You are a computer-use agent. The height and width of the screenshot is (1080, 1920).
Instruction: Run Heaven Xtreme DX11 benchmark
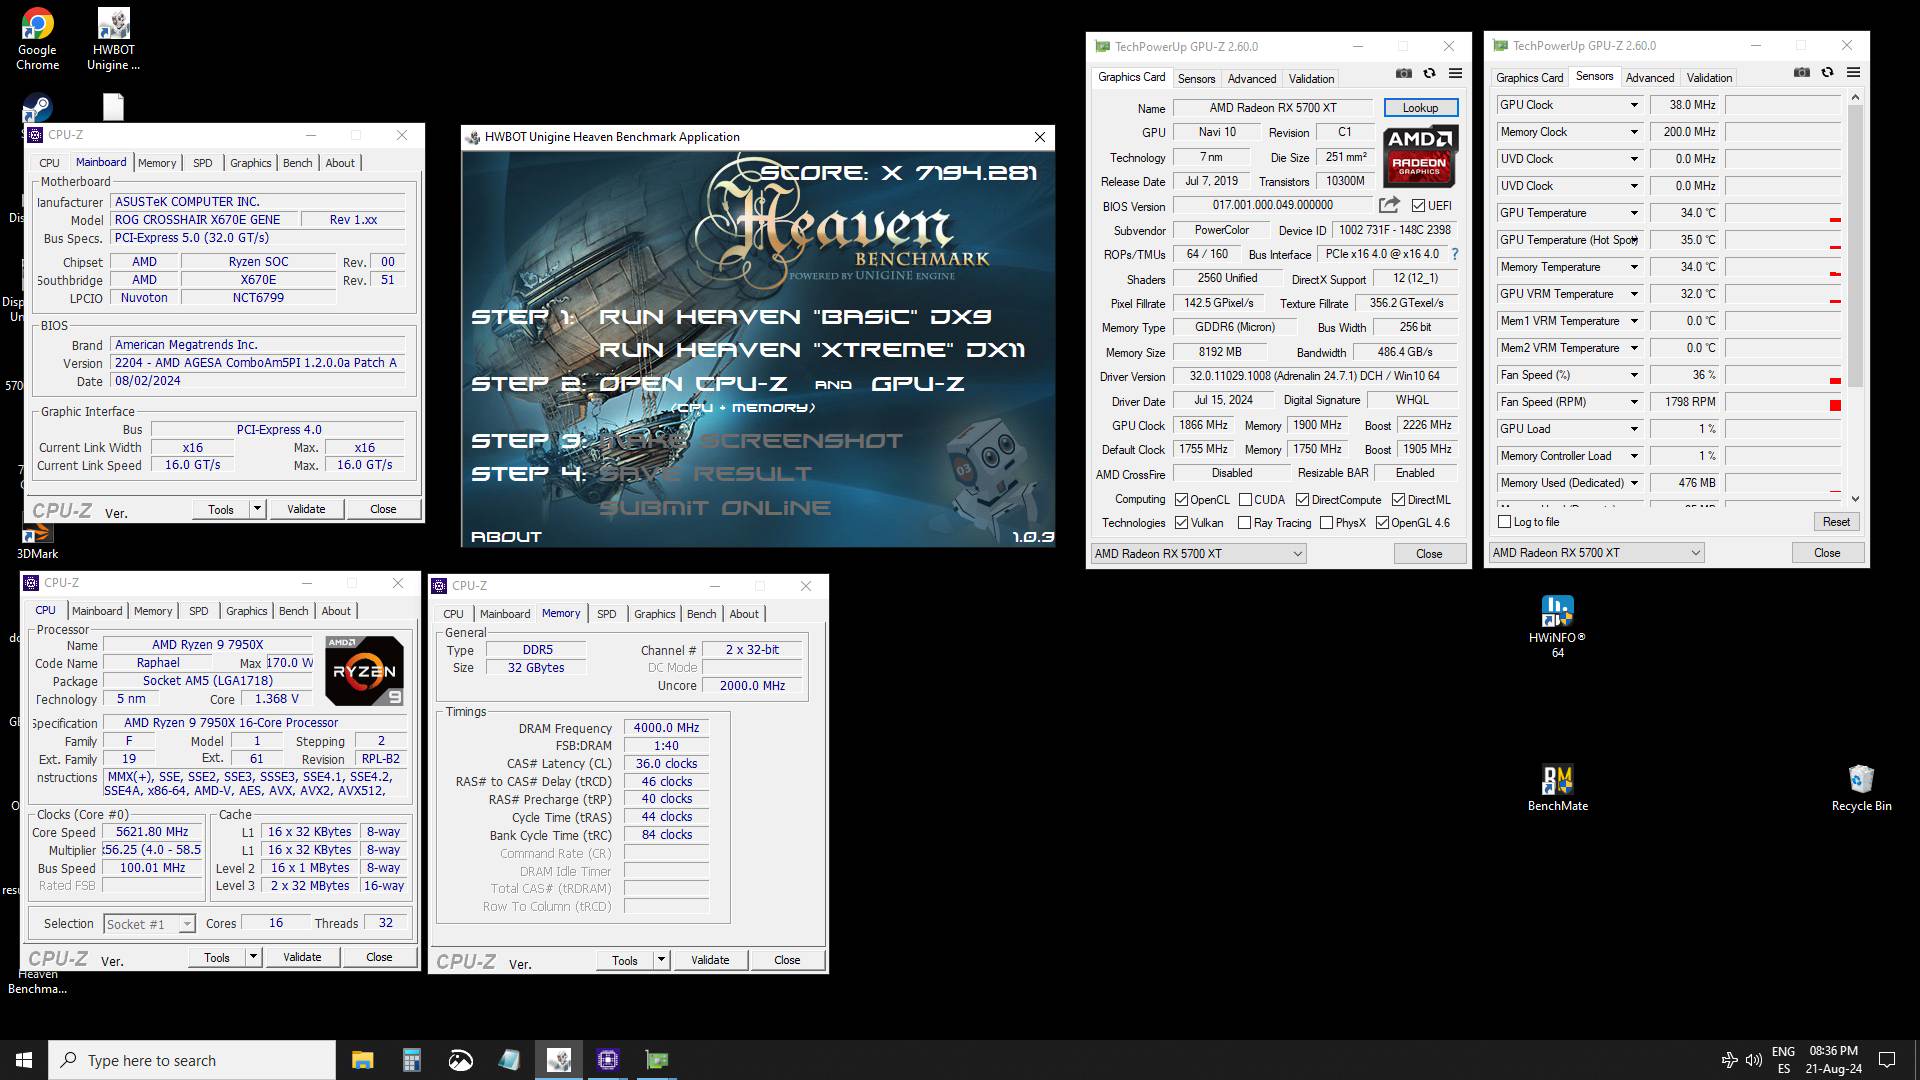coord(812,350)
